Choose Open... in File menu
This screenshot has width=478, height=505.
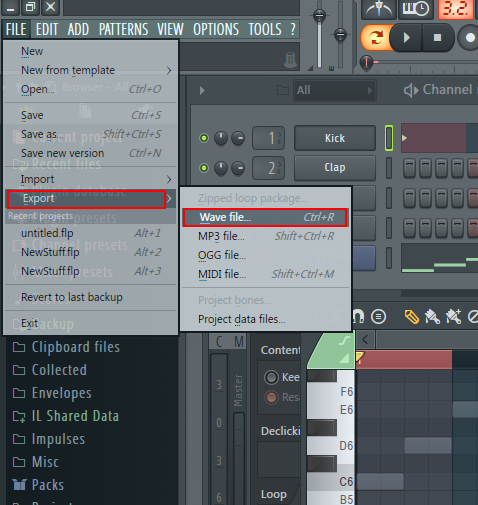point(90,89)
